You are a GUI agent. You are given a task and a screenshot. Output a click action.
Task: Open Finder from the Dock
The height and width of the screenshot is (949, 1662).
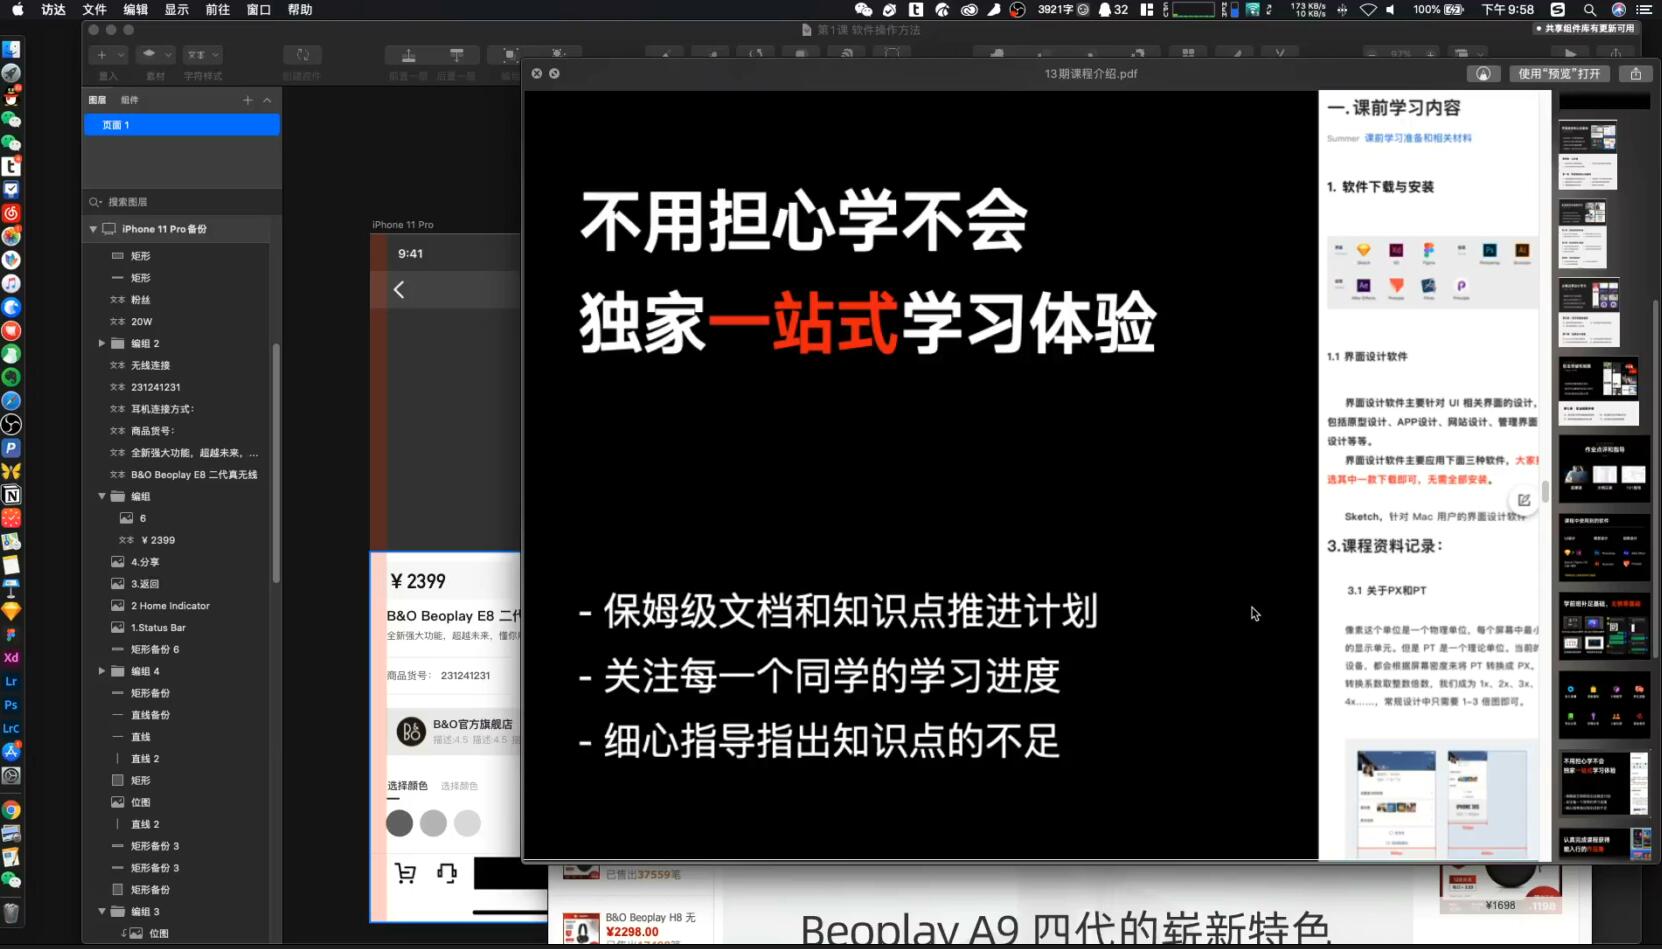coord(11,49)
